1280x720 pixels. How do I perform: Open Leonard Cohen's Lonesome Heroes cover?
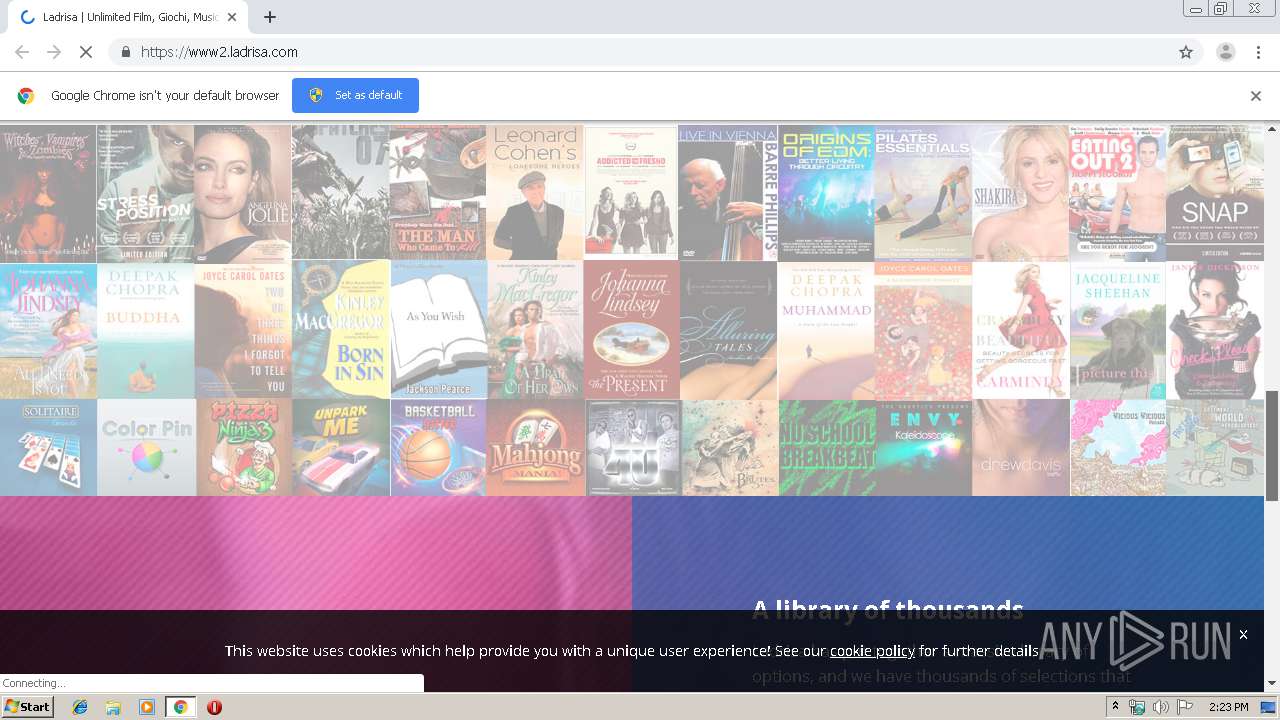tap(535, 193)
